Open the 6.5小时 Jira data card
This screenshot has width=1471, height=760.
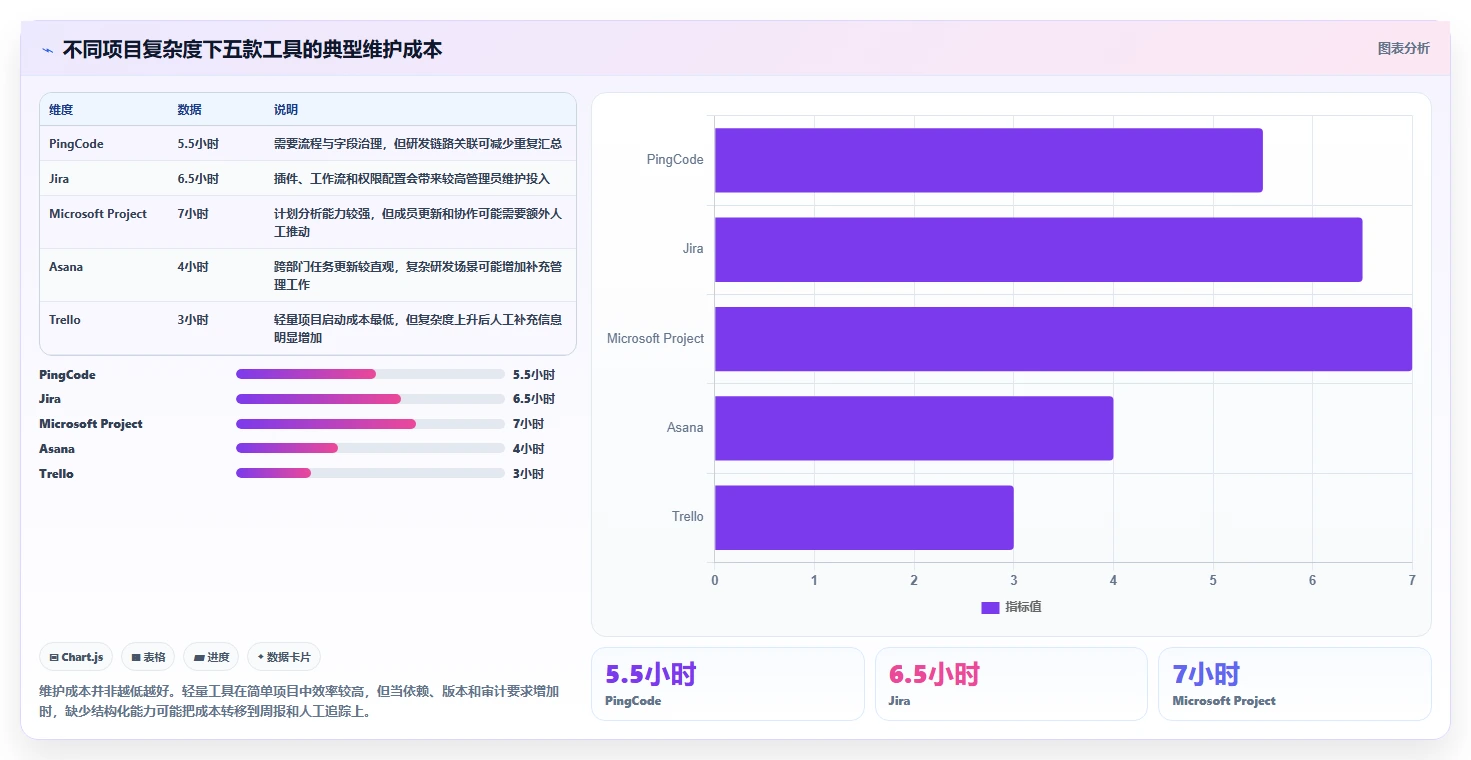(1011, 684)
